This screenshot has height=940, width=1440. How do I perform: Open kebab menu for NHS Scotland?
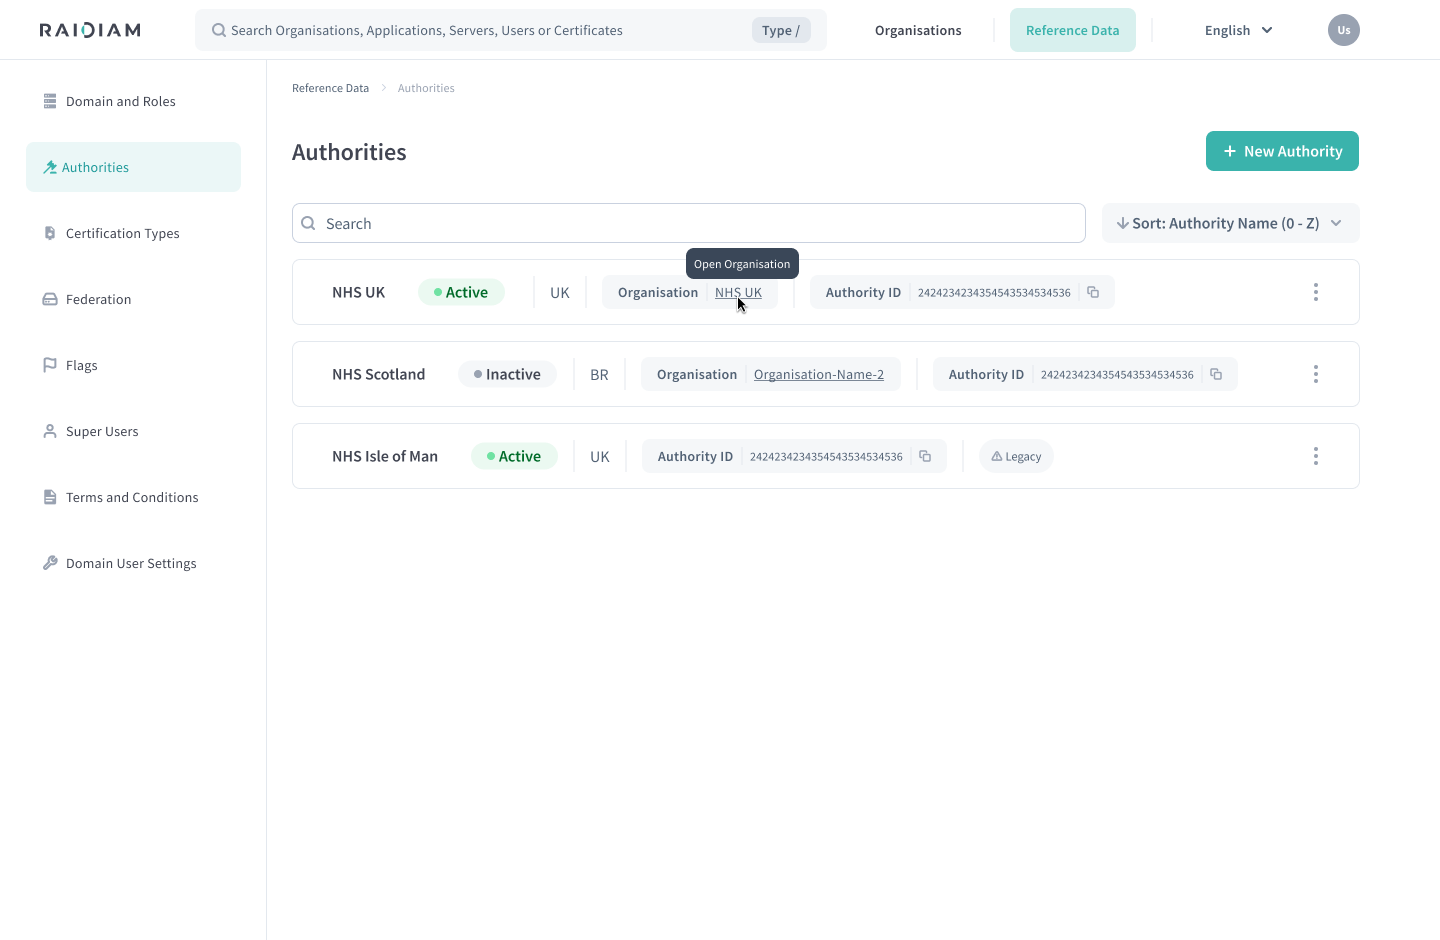(x=1315, y=374)
